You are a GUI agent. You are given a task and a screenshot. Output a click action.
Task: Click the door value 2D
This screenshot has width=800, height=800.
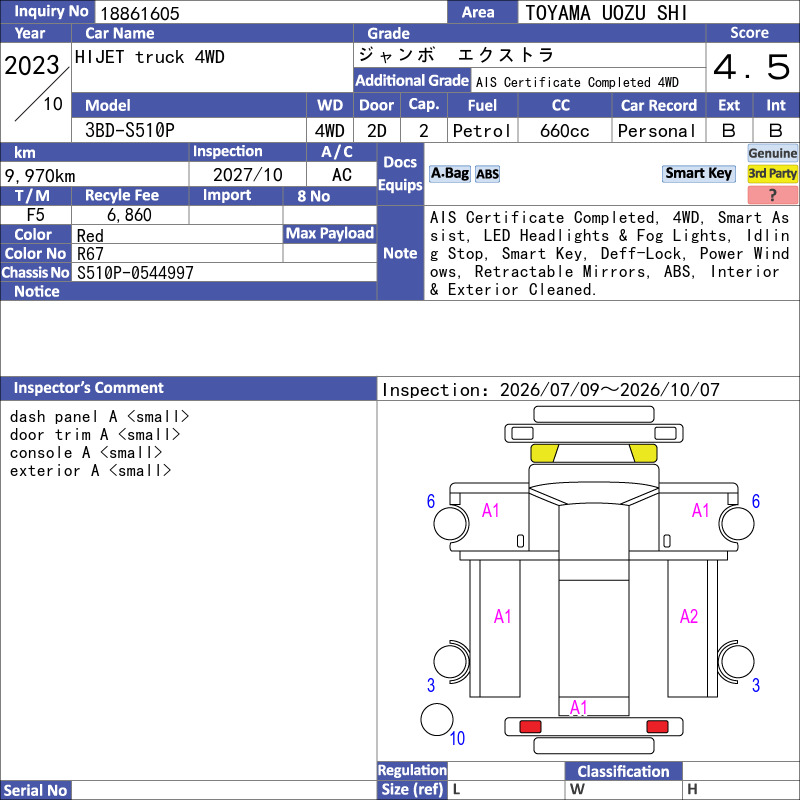coord(377,131)
